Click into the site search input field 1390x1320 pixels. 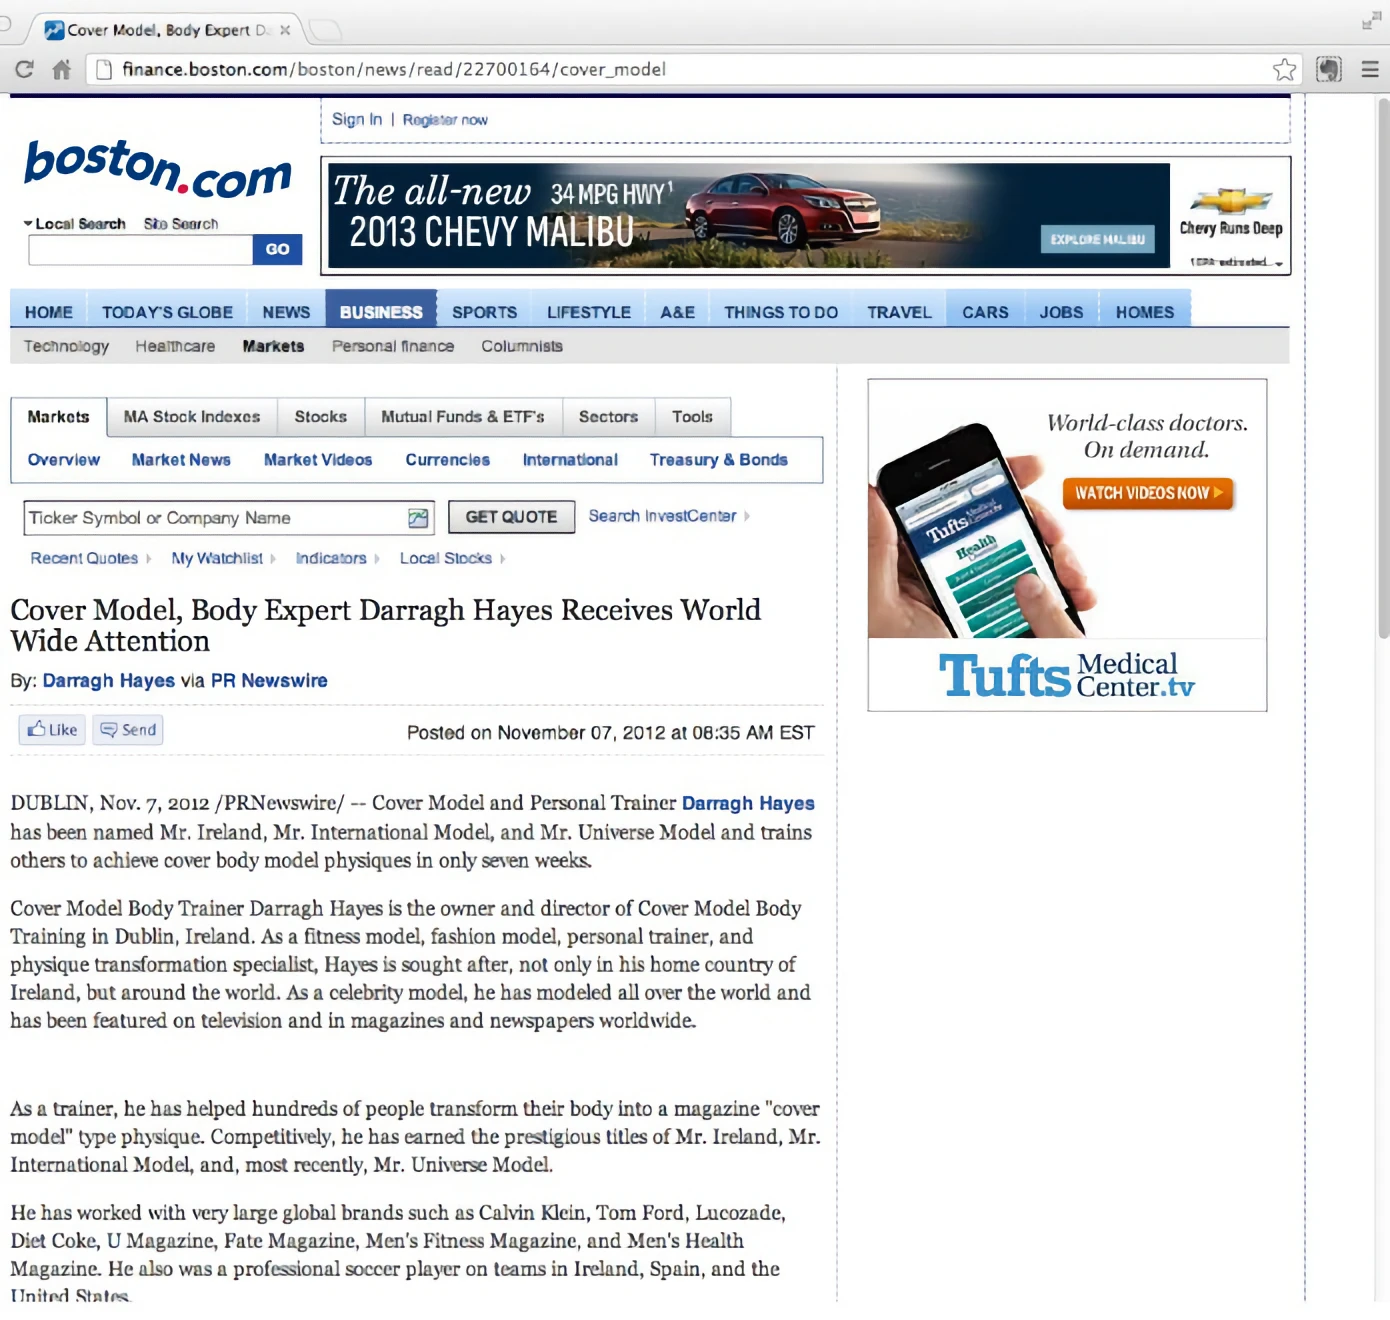click(x=140, y=250)
